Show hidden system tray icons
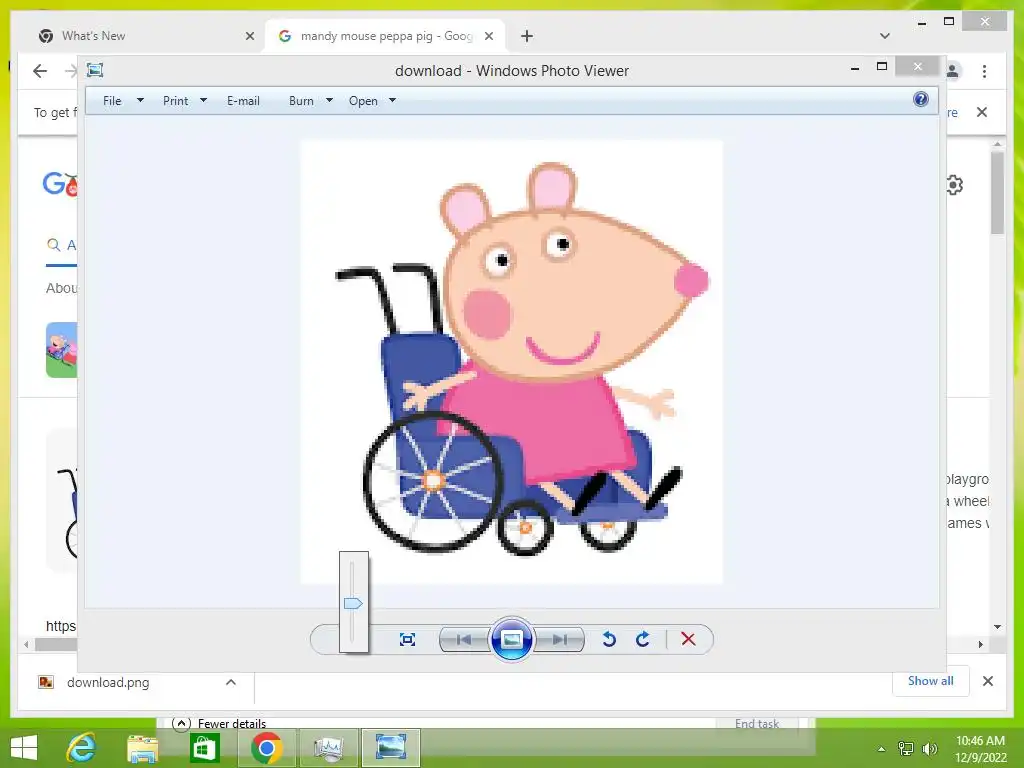Screen dimensions: 1024x768 point(882,748)
